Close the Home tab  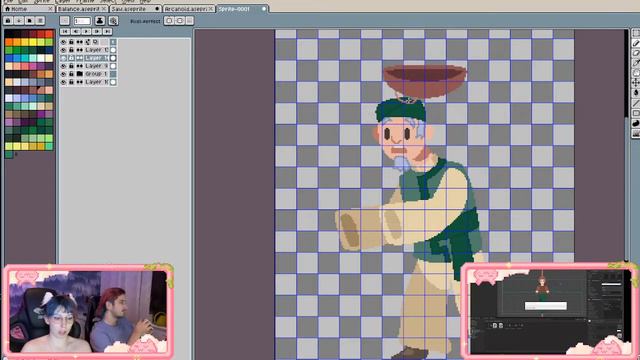(x=51, y=9)
